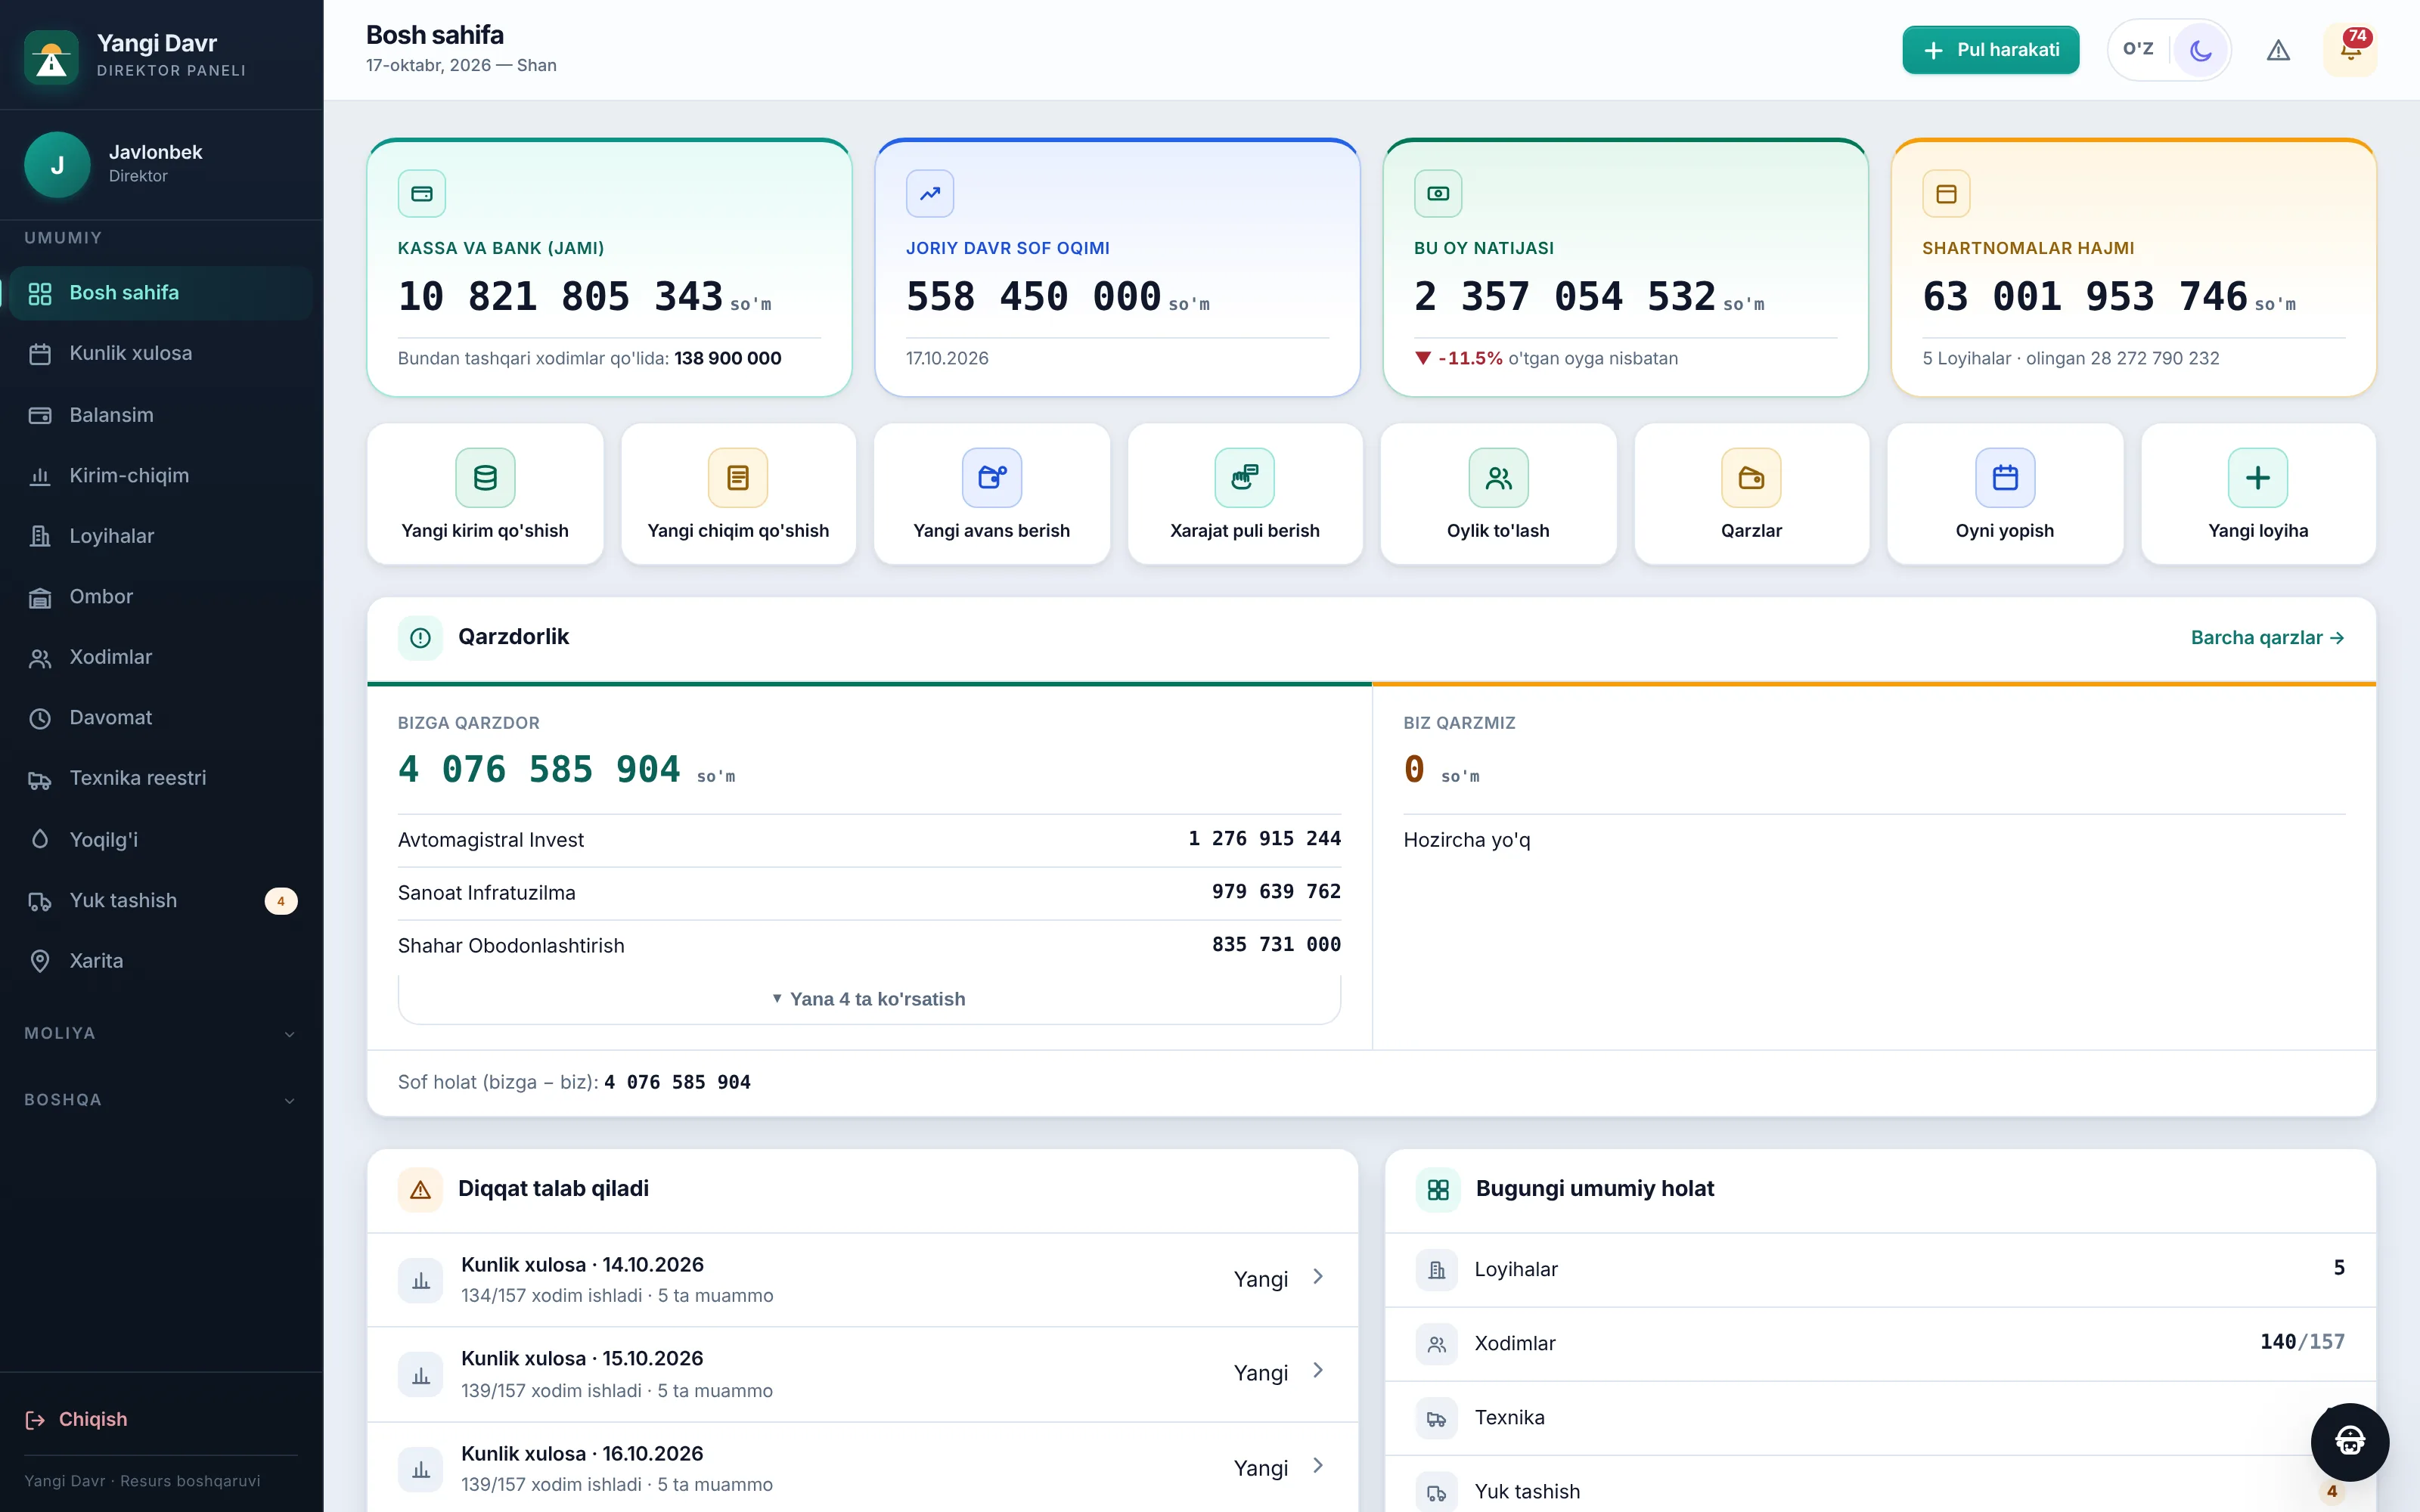This screenshot has width=2420, height=1512.
Task: Open the support chat bubble icon
Action: point(2349,1441)
